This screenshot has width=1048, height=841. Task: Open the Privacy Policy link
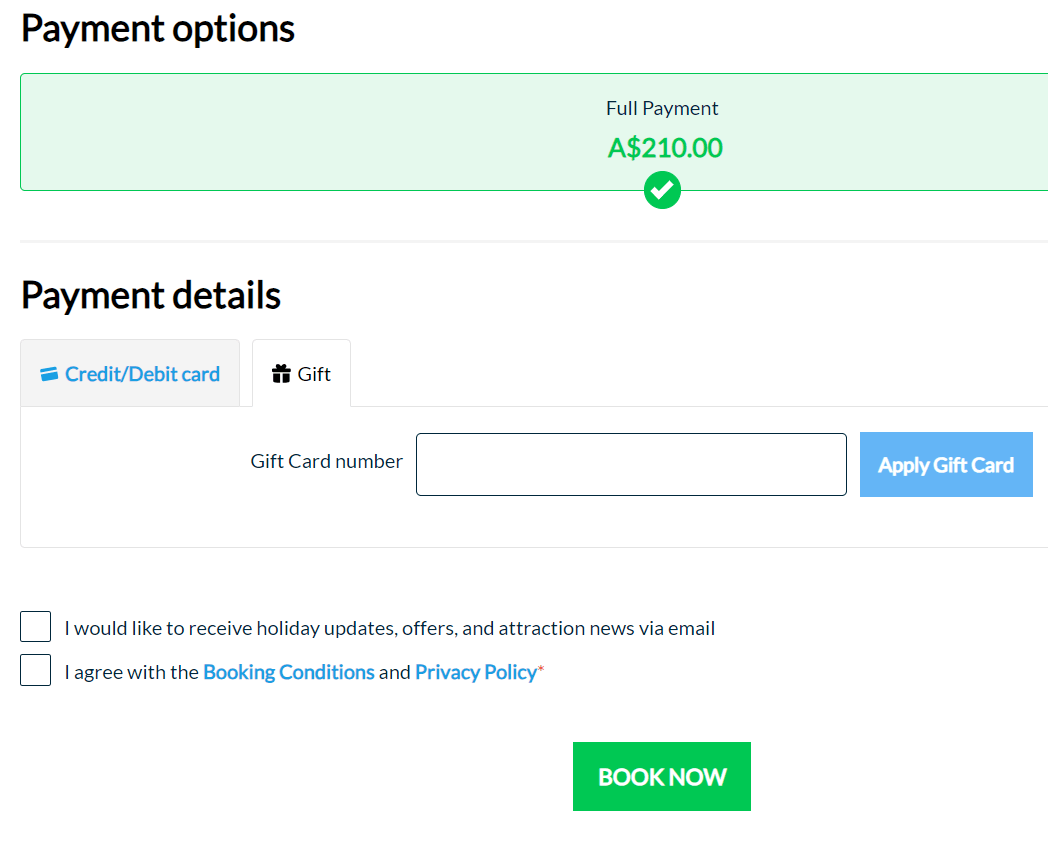click(x=476, y=672)
